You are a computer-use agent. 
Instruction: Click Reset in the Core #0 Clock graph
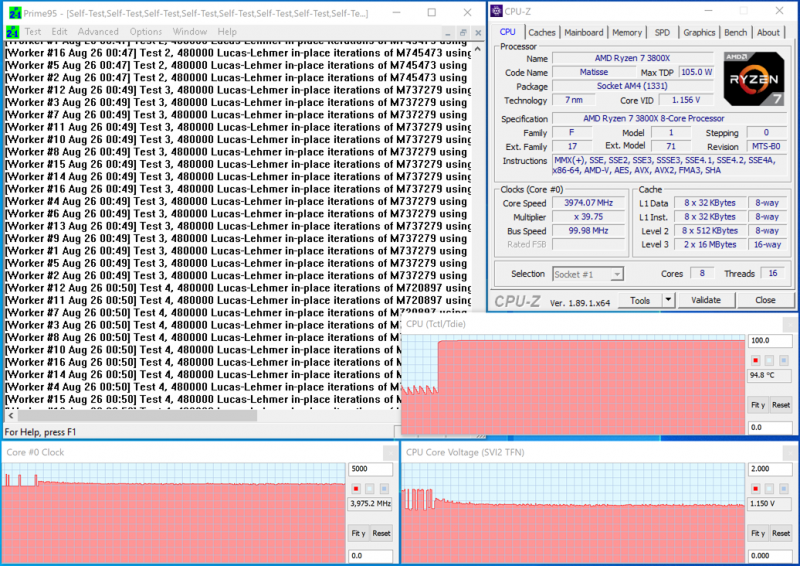coord(381,533)
